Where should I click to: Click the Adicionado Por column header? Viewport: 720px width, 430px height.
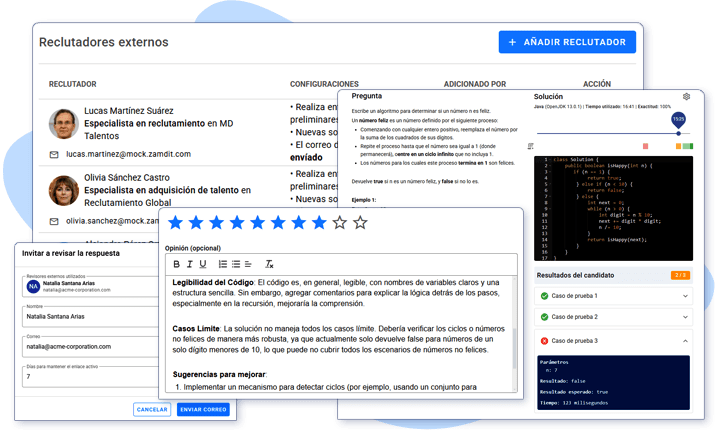[475, 84]
